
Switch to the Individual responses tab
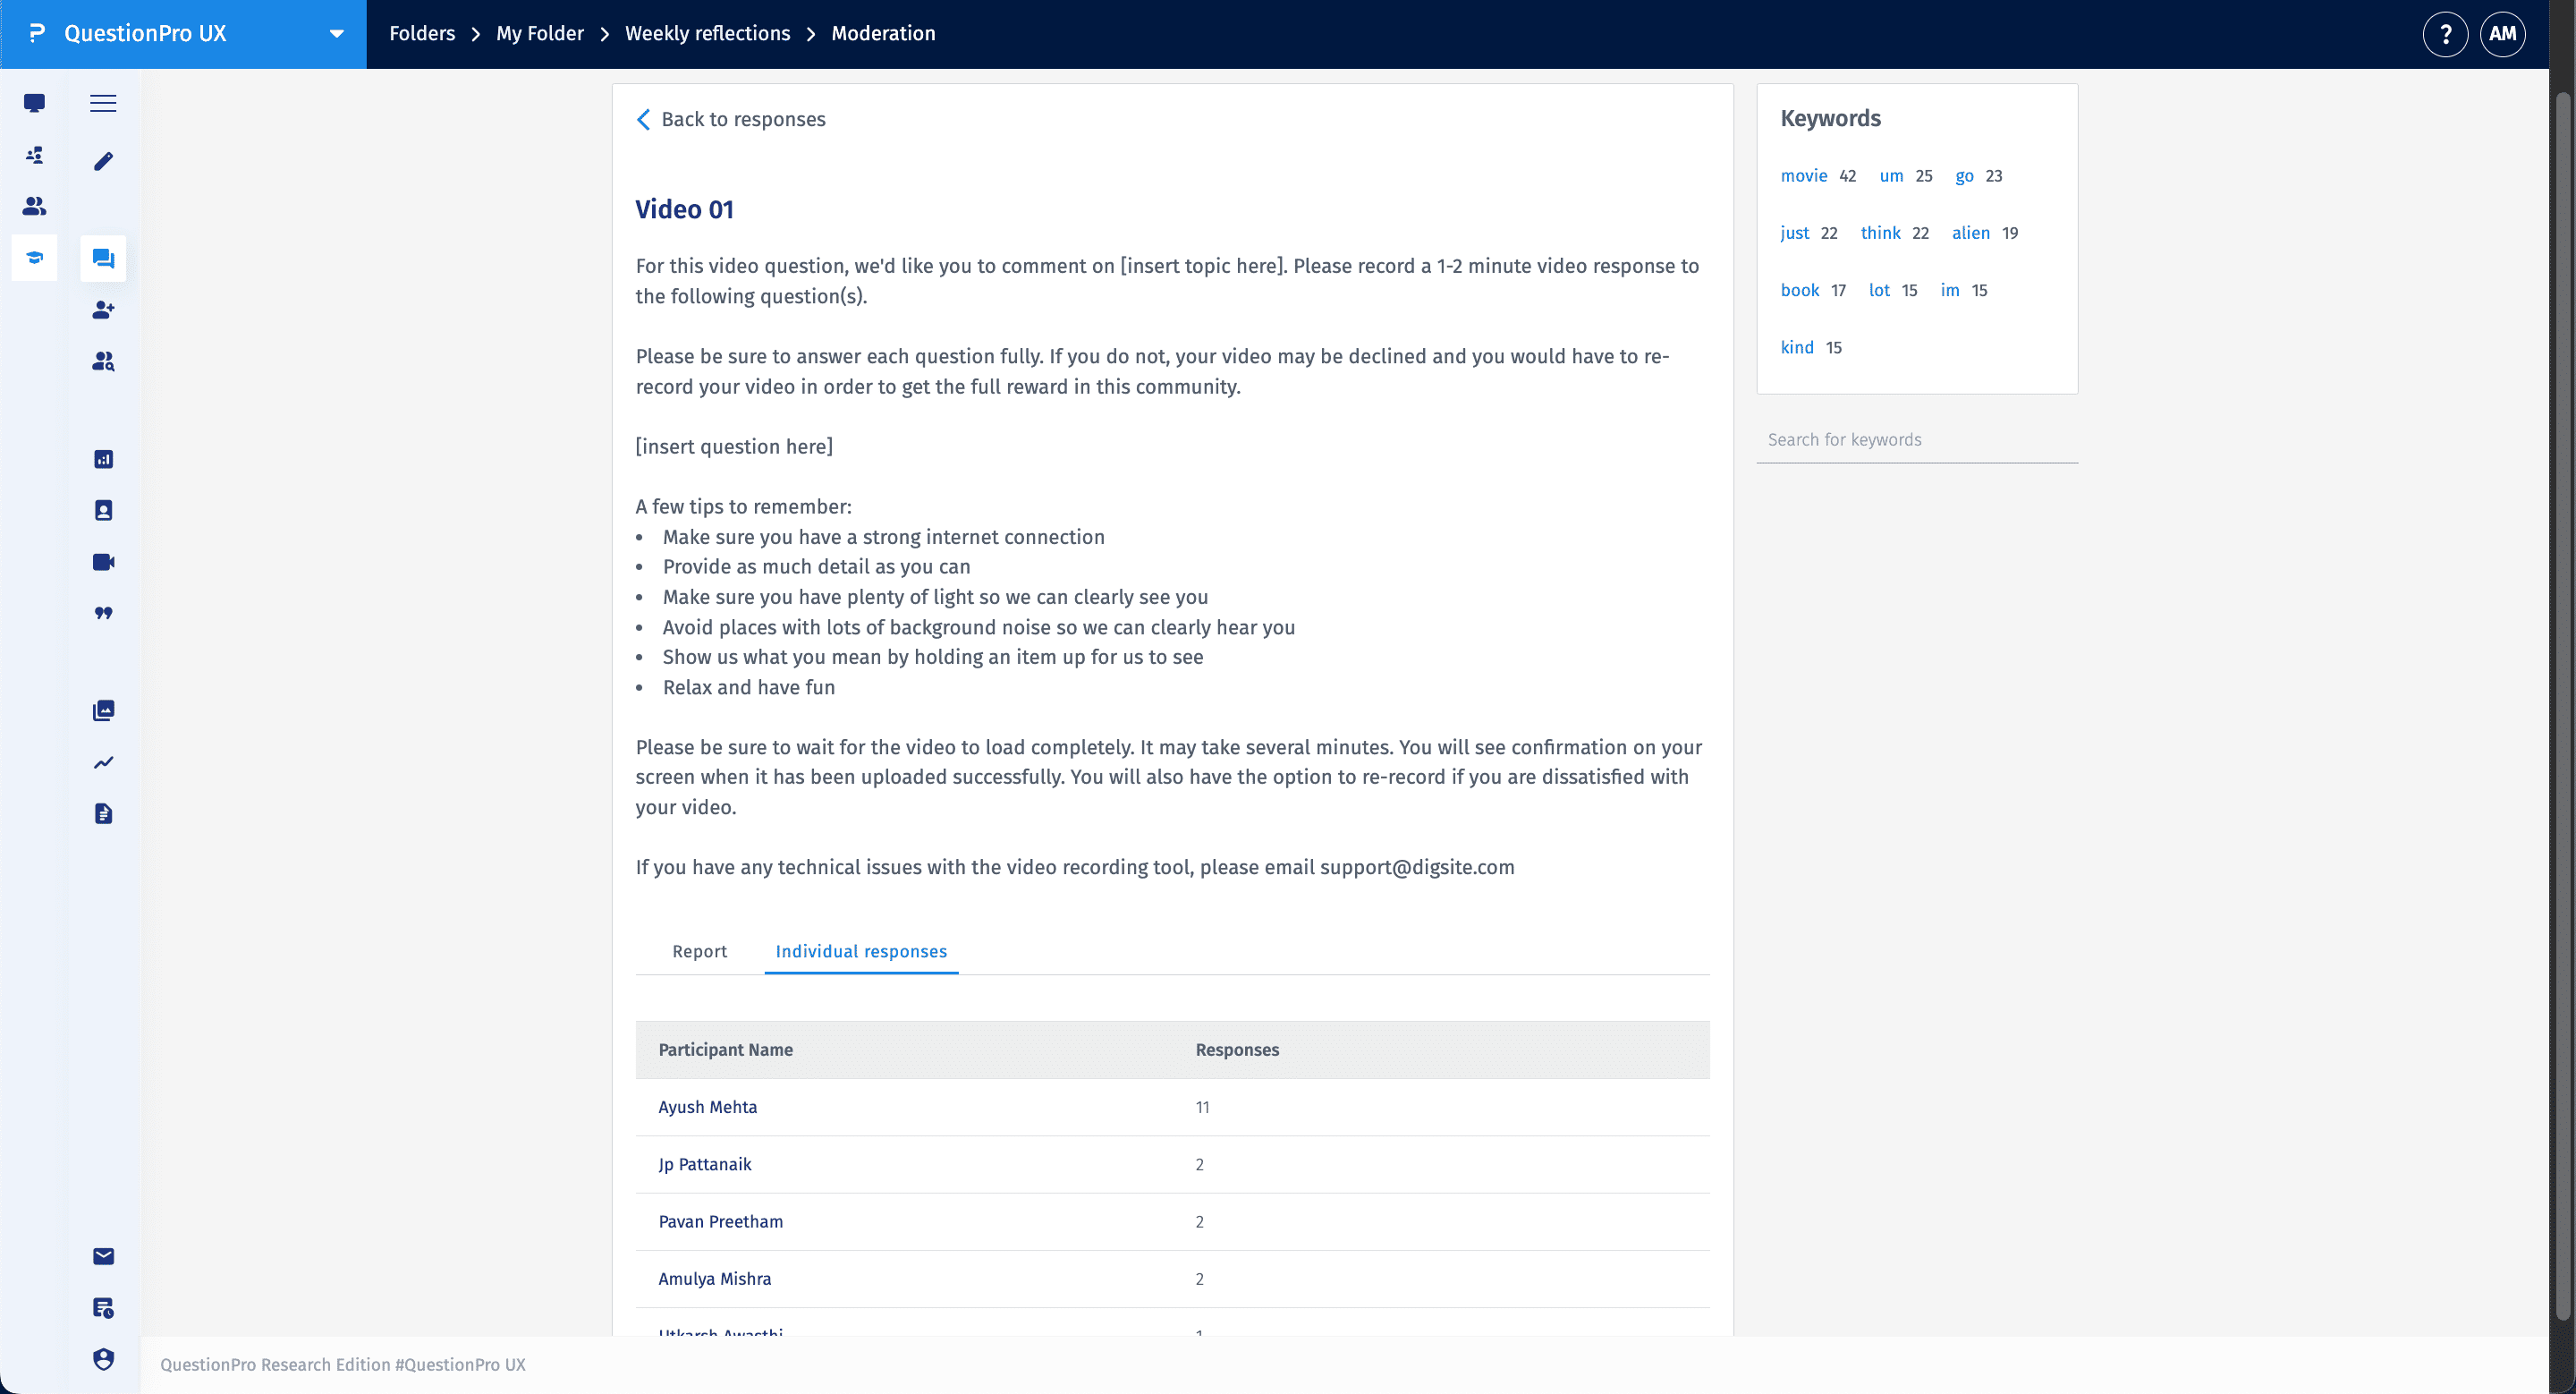click(860, 951)
